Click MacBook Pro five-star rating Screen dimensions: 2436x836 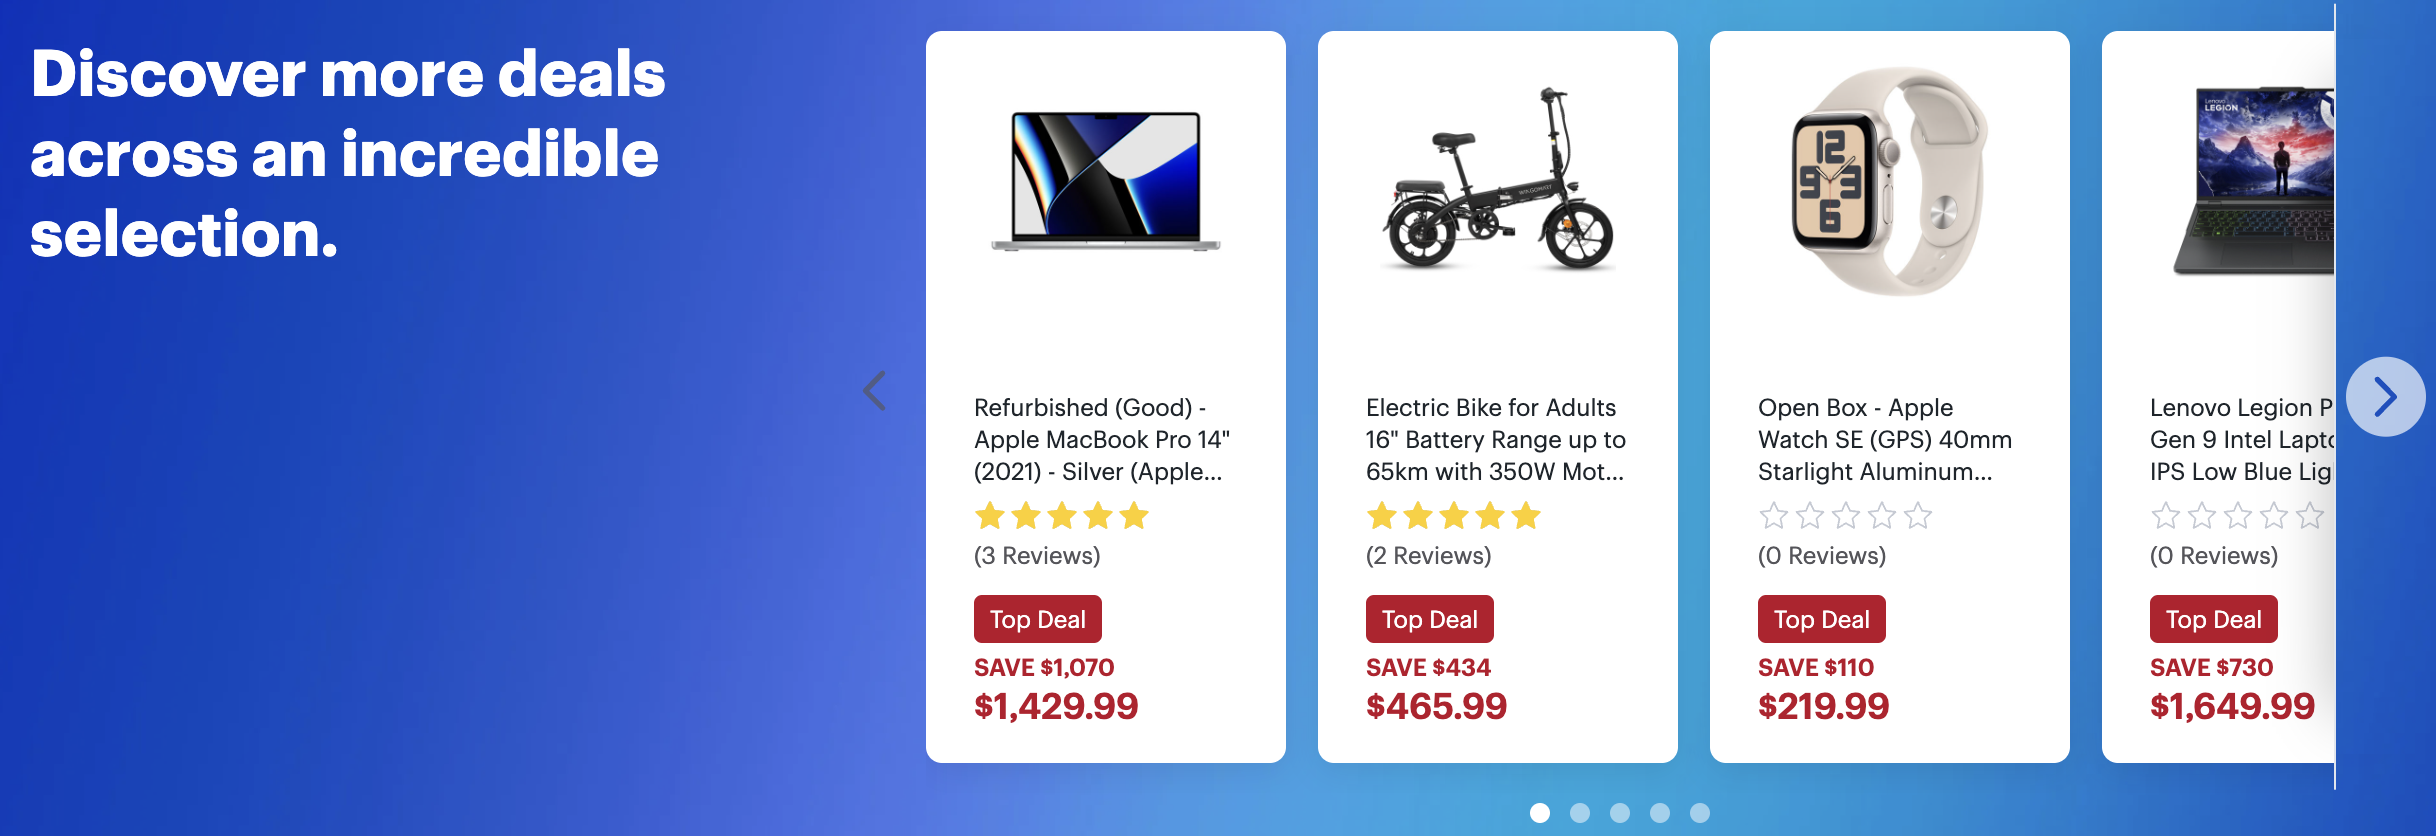(x=1061, y=516)
